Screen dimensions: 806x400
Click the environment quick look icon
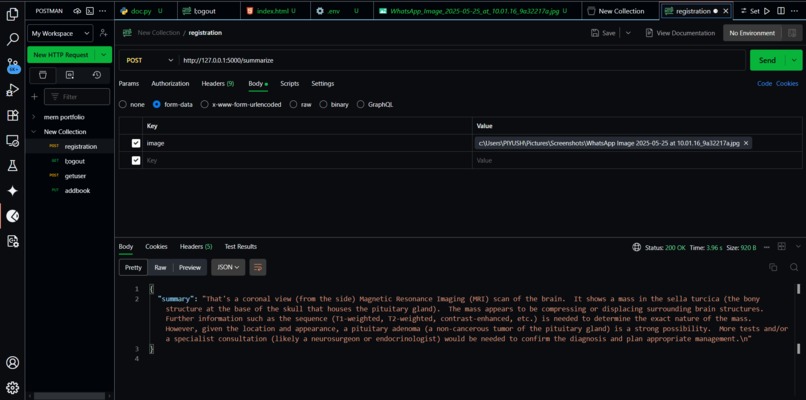[791, 33]
